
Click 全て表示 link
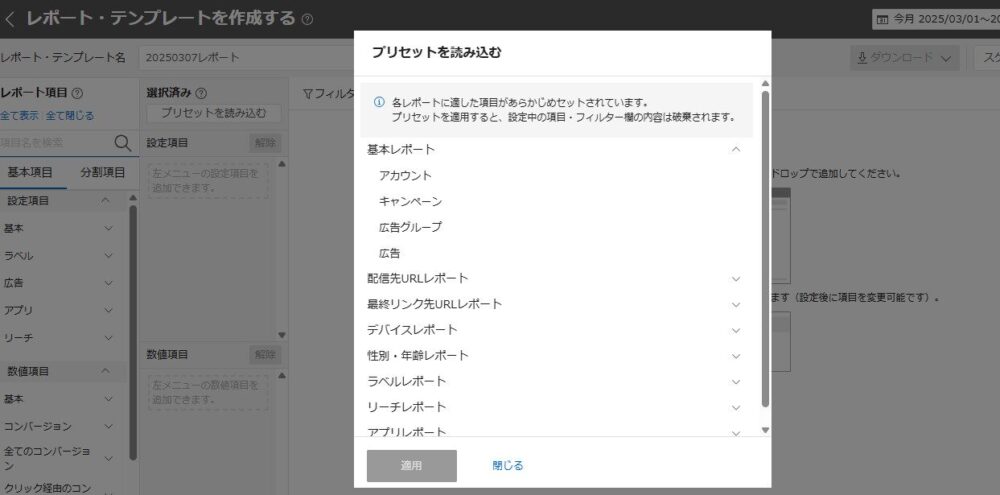20,115
